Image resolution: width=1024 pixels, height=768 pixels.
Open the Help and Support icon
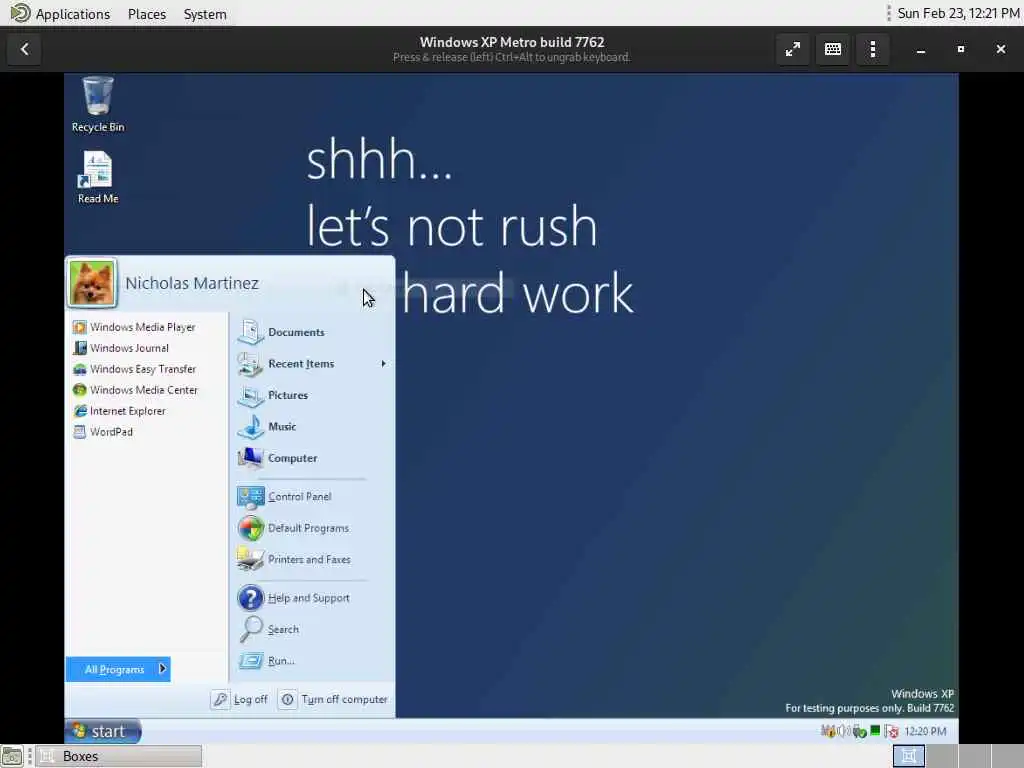[250, 598]
